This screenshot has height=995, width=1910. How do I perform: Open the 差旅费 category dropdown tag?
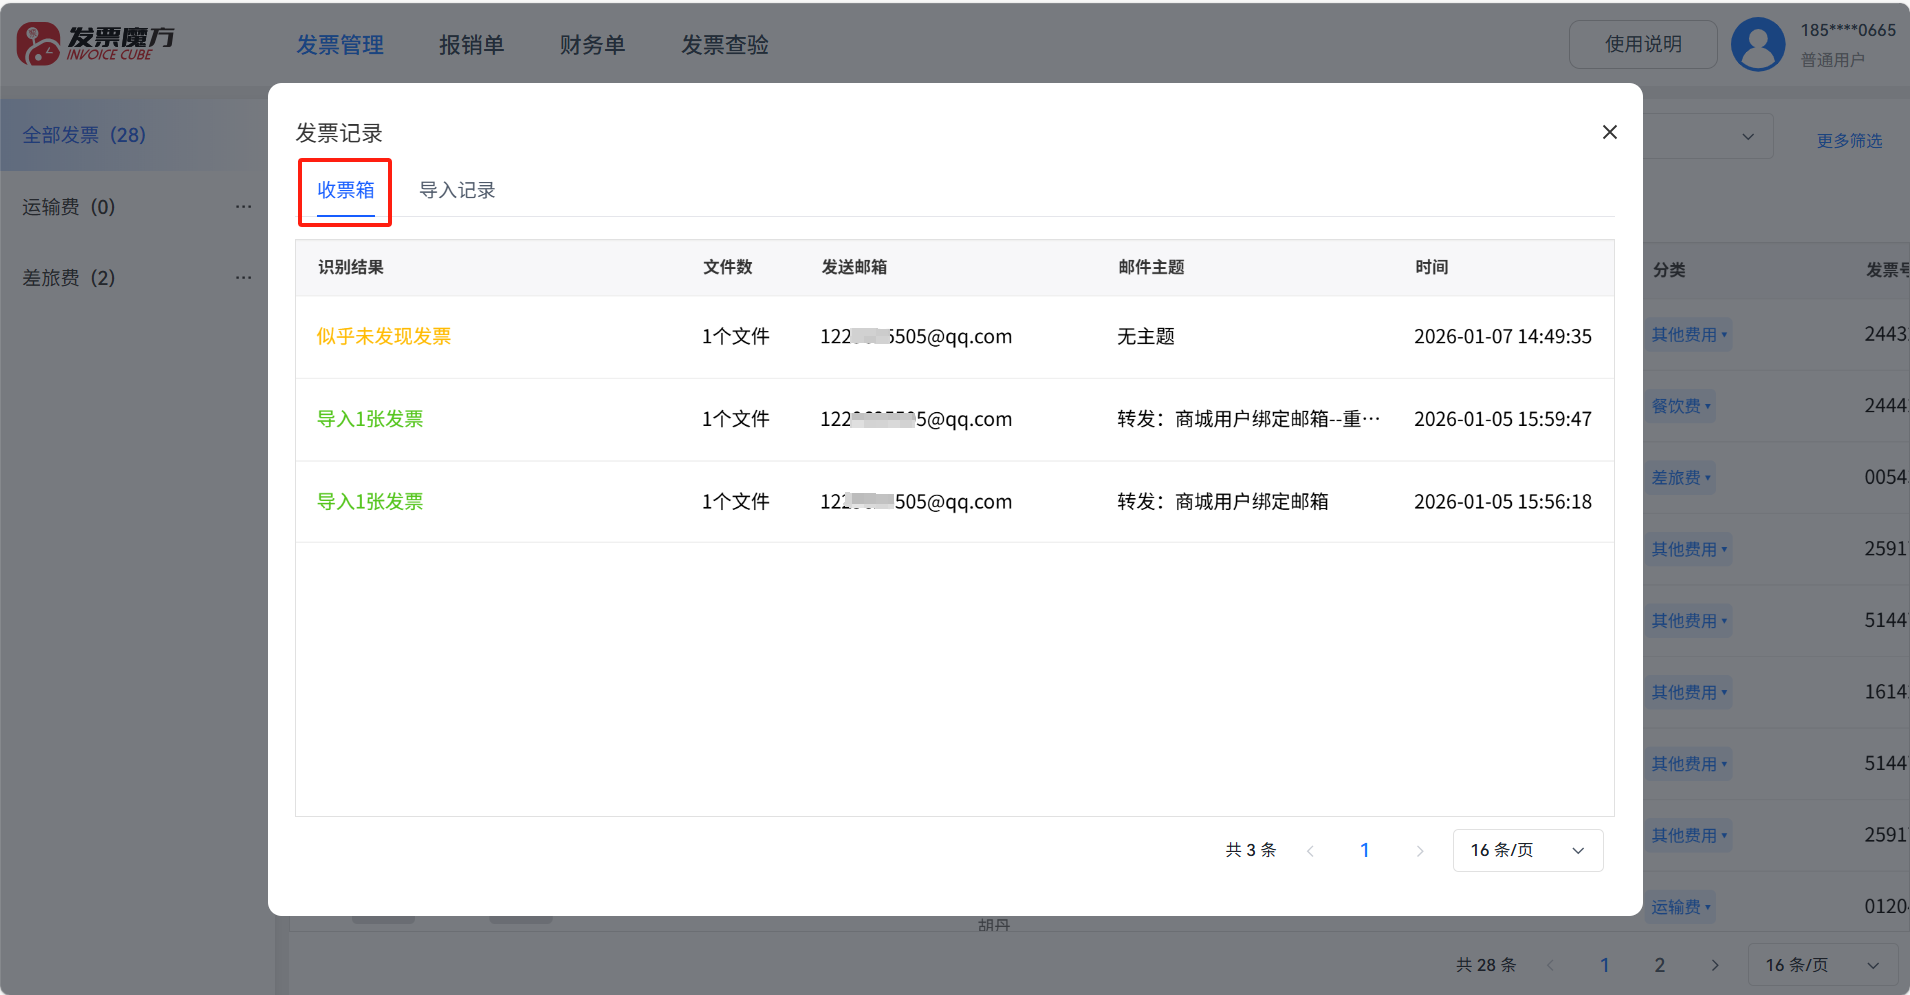1681,478
